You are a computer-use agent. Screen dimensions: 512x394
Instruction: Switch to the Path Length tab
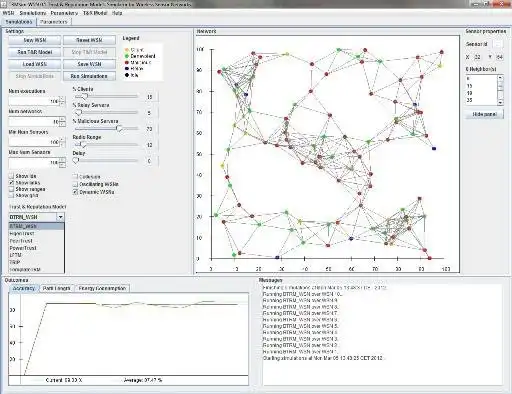57,288
